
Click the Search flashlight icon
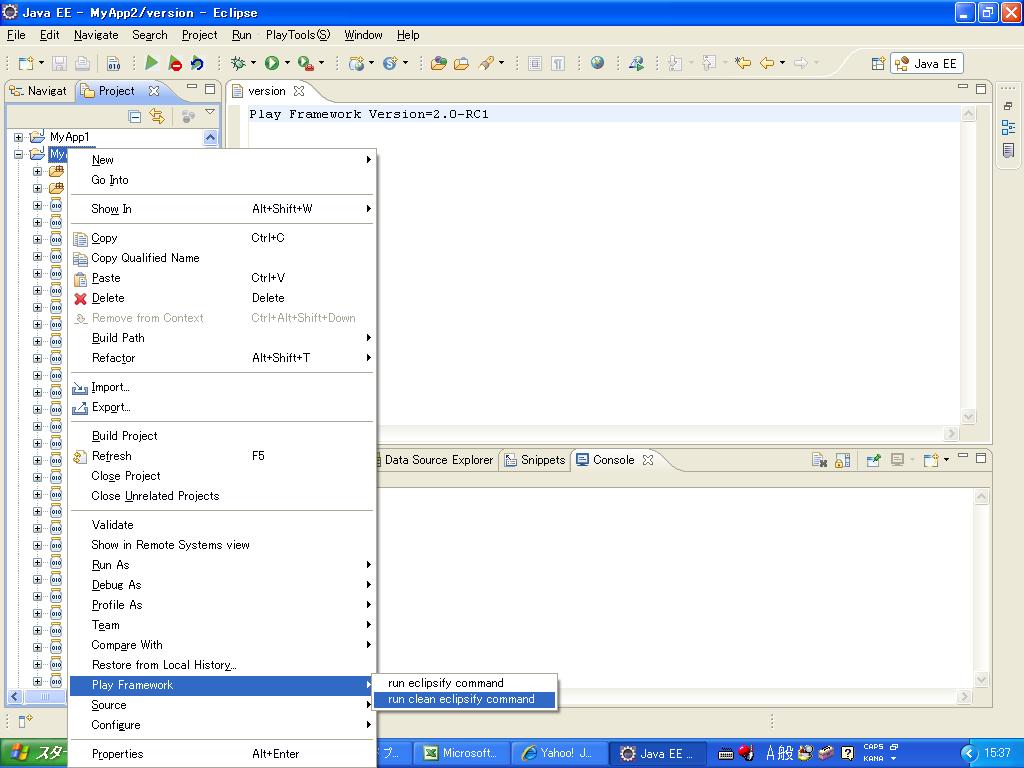pos(486,63)
